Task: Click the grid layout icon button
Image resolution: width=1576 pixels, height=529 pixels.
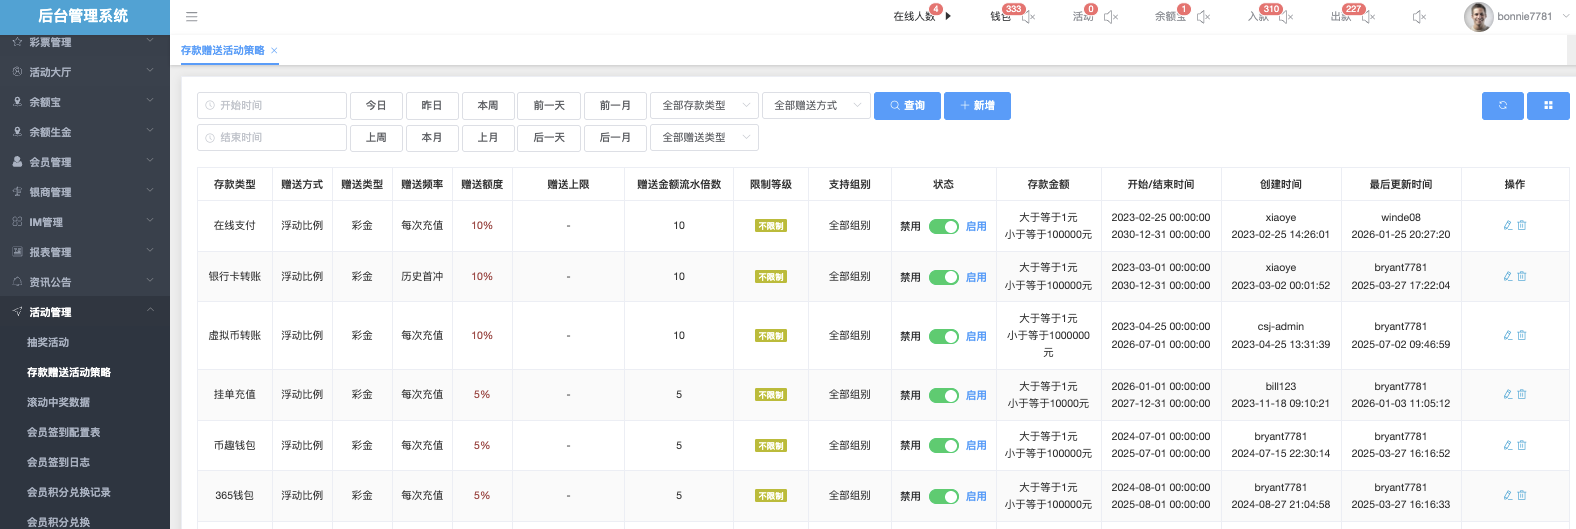Action: (x=1548, y=106)
